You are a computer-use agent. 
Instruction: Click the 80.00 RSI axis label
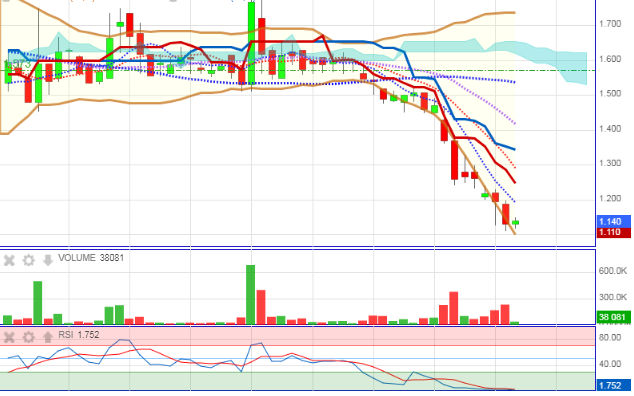tap(610, 337)
